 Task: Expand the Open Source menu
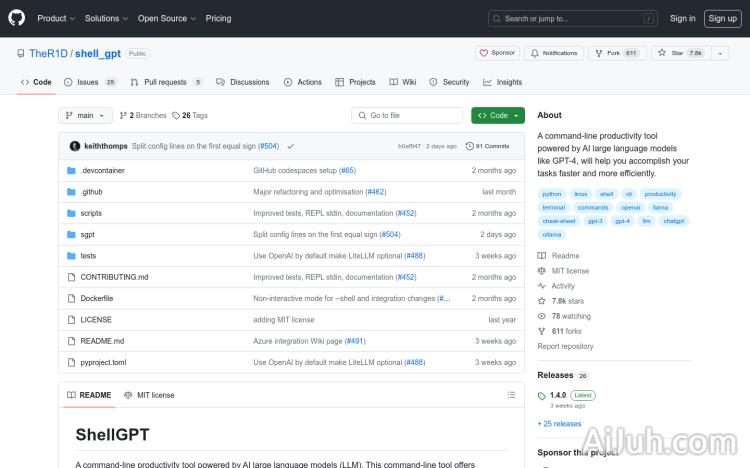point(166,18)
